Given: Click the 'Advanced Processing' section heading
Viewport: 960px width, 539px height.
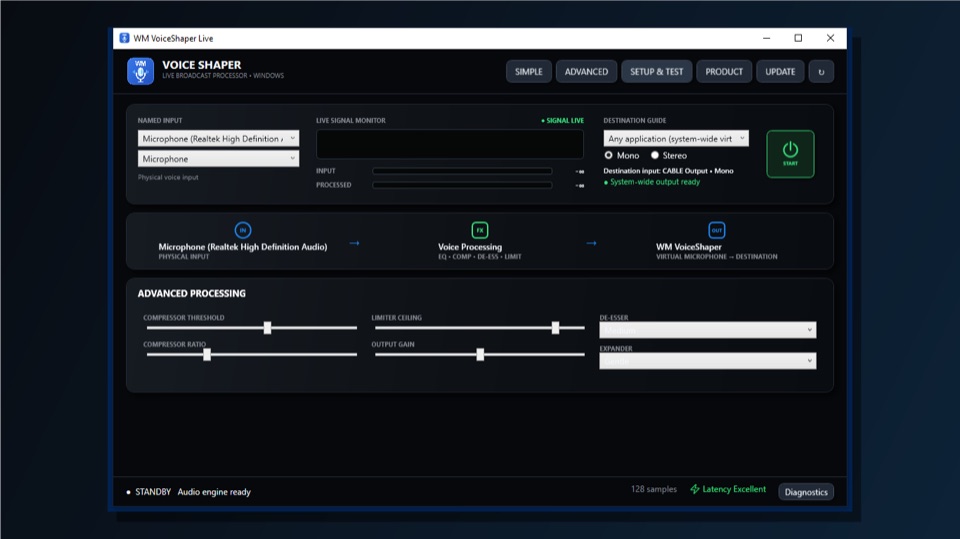Looking at the screenshot, I should pyautogui.click(x=192, y=293).
